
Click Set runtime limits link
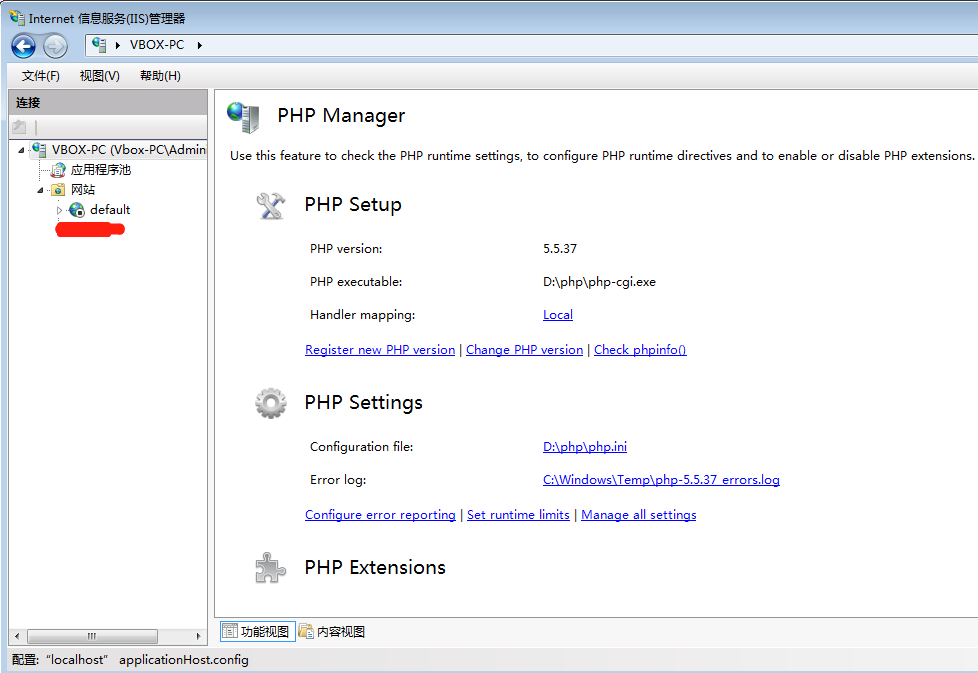(518, 515)
